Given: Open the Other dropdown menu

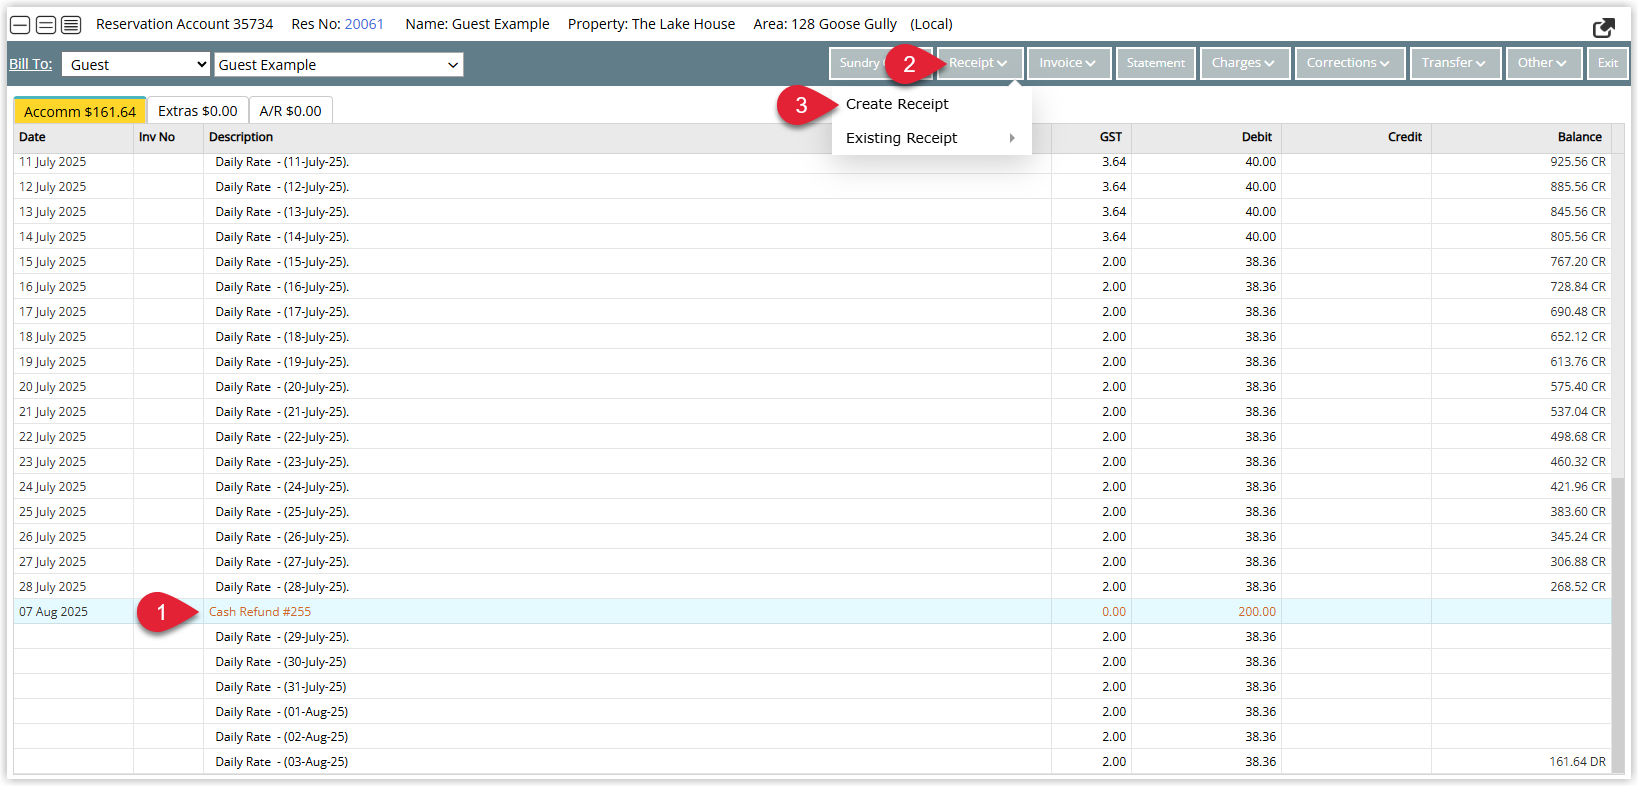Looking at the screenshot, I should point(1544,63).
